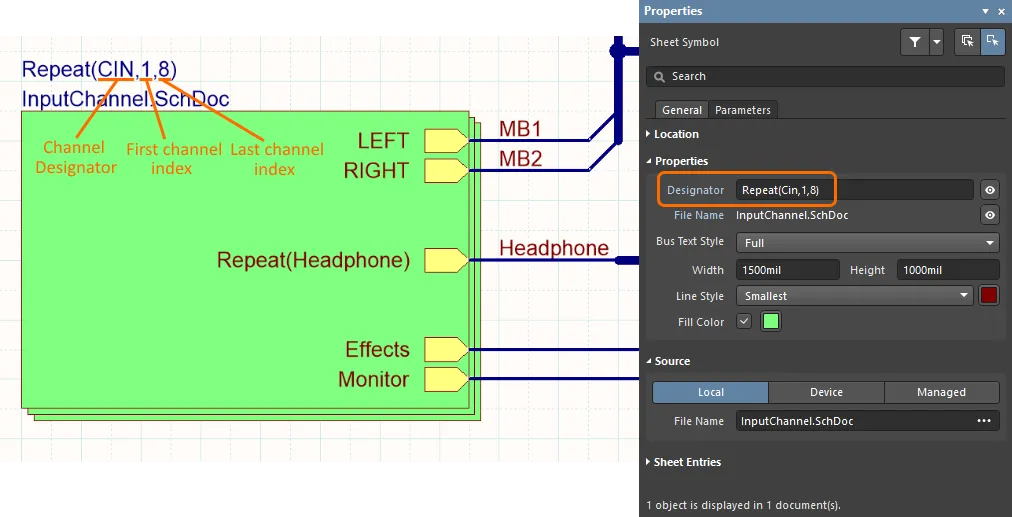The height and width of the screenshot is (517, 1012).
Task: Select the Headphone net label
Action: tap(554, 248)
